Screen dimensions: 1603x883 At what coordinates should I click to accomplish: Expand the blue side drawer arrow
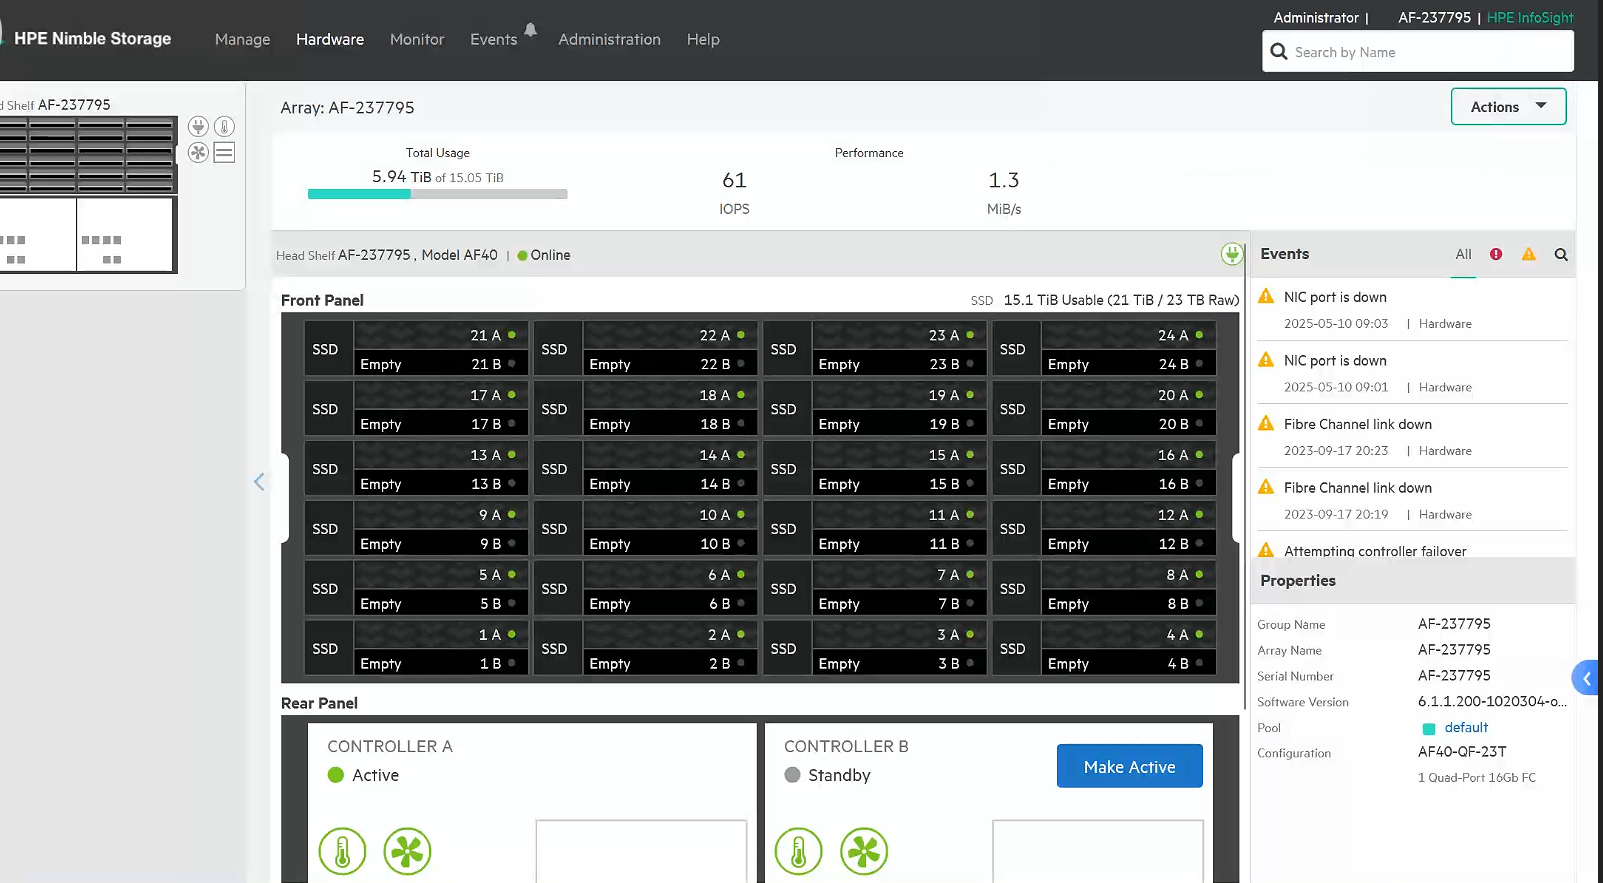1586,678
